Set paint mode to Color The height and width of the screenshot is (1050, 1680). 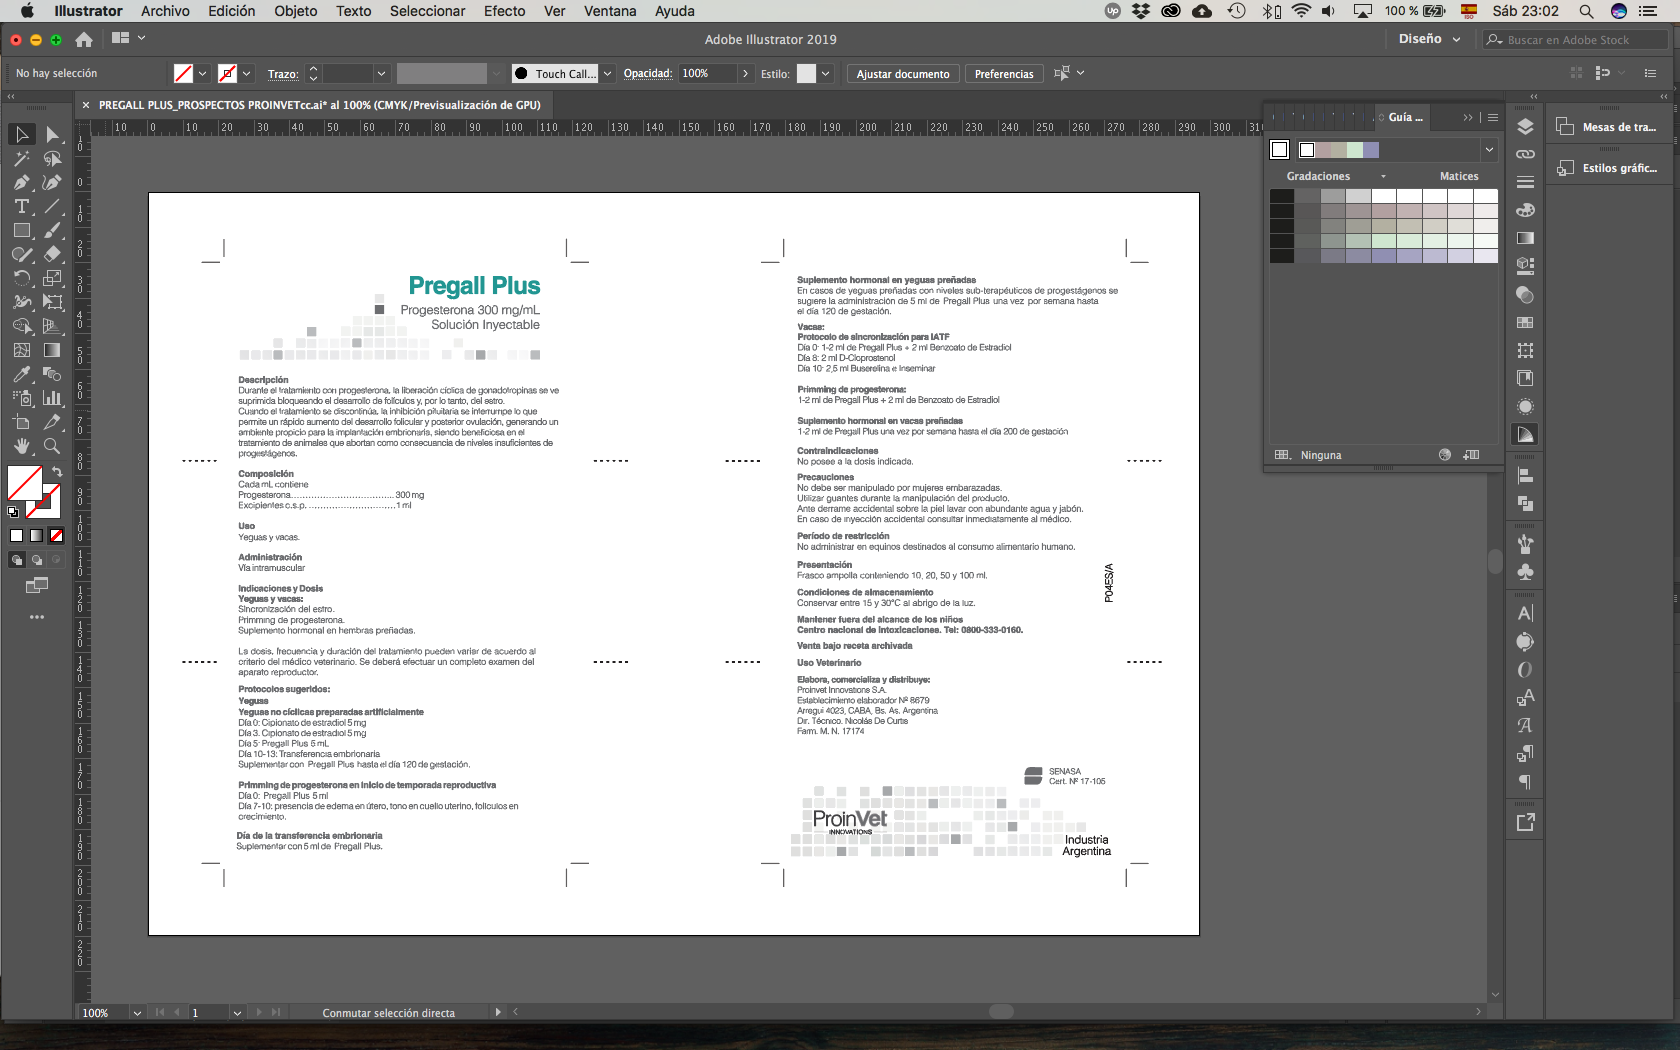[x=16, y=536]
